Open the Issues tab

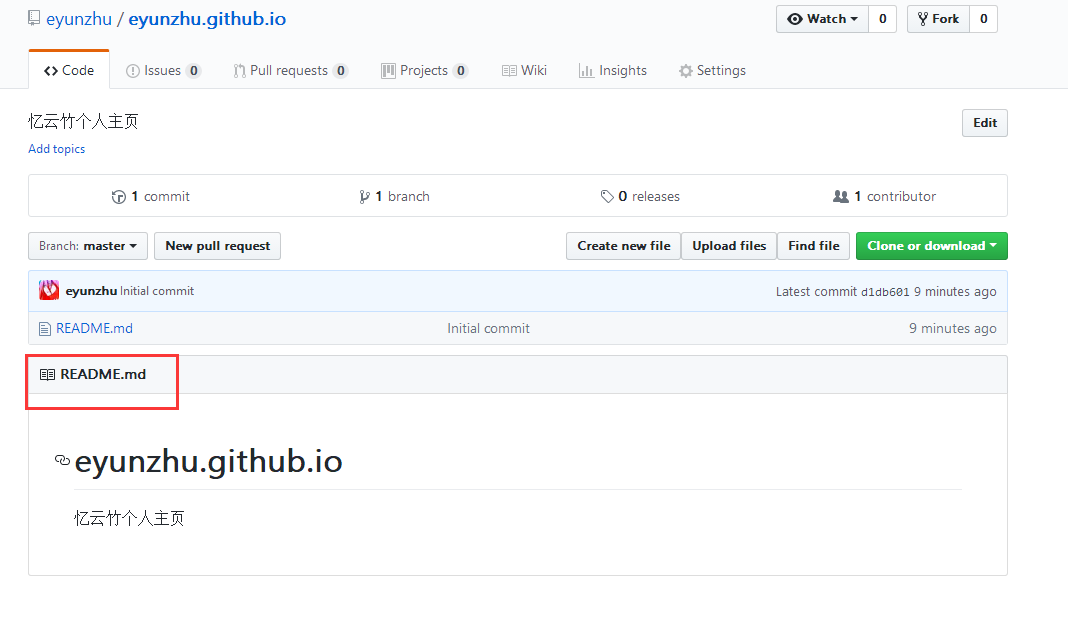pos(163,71)
